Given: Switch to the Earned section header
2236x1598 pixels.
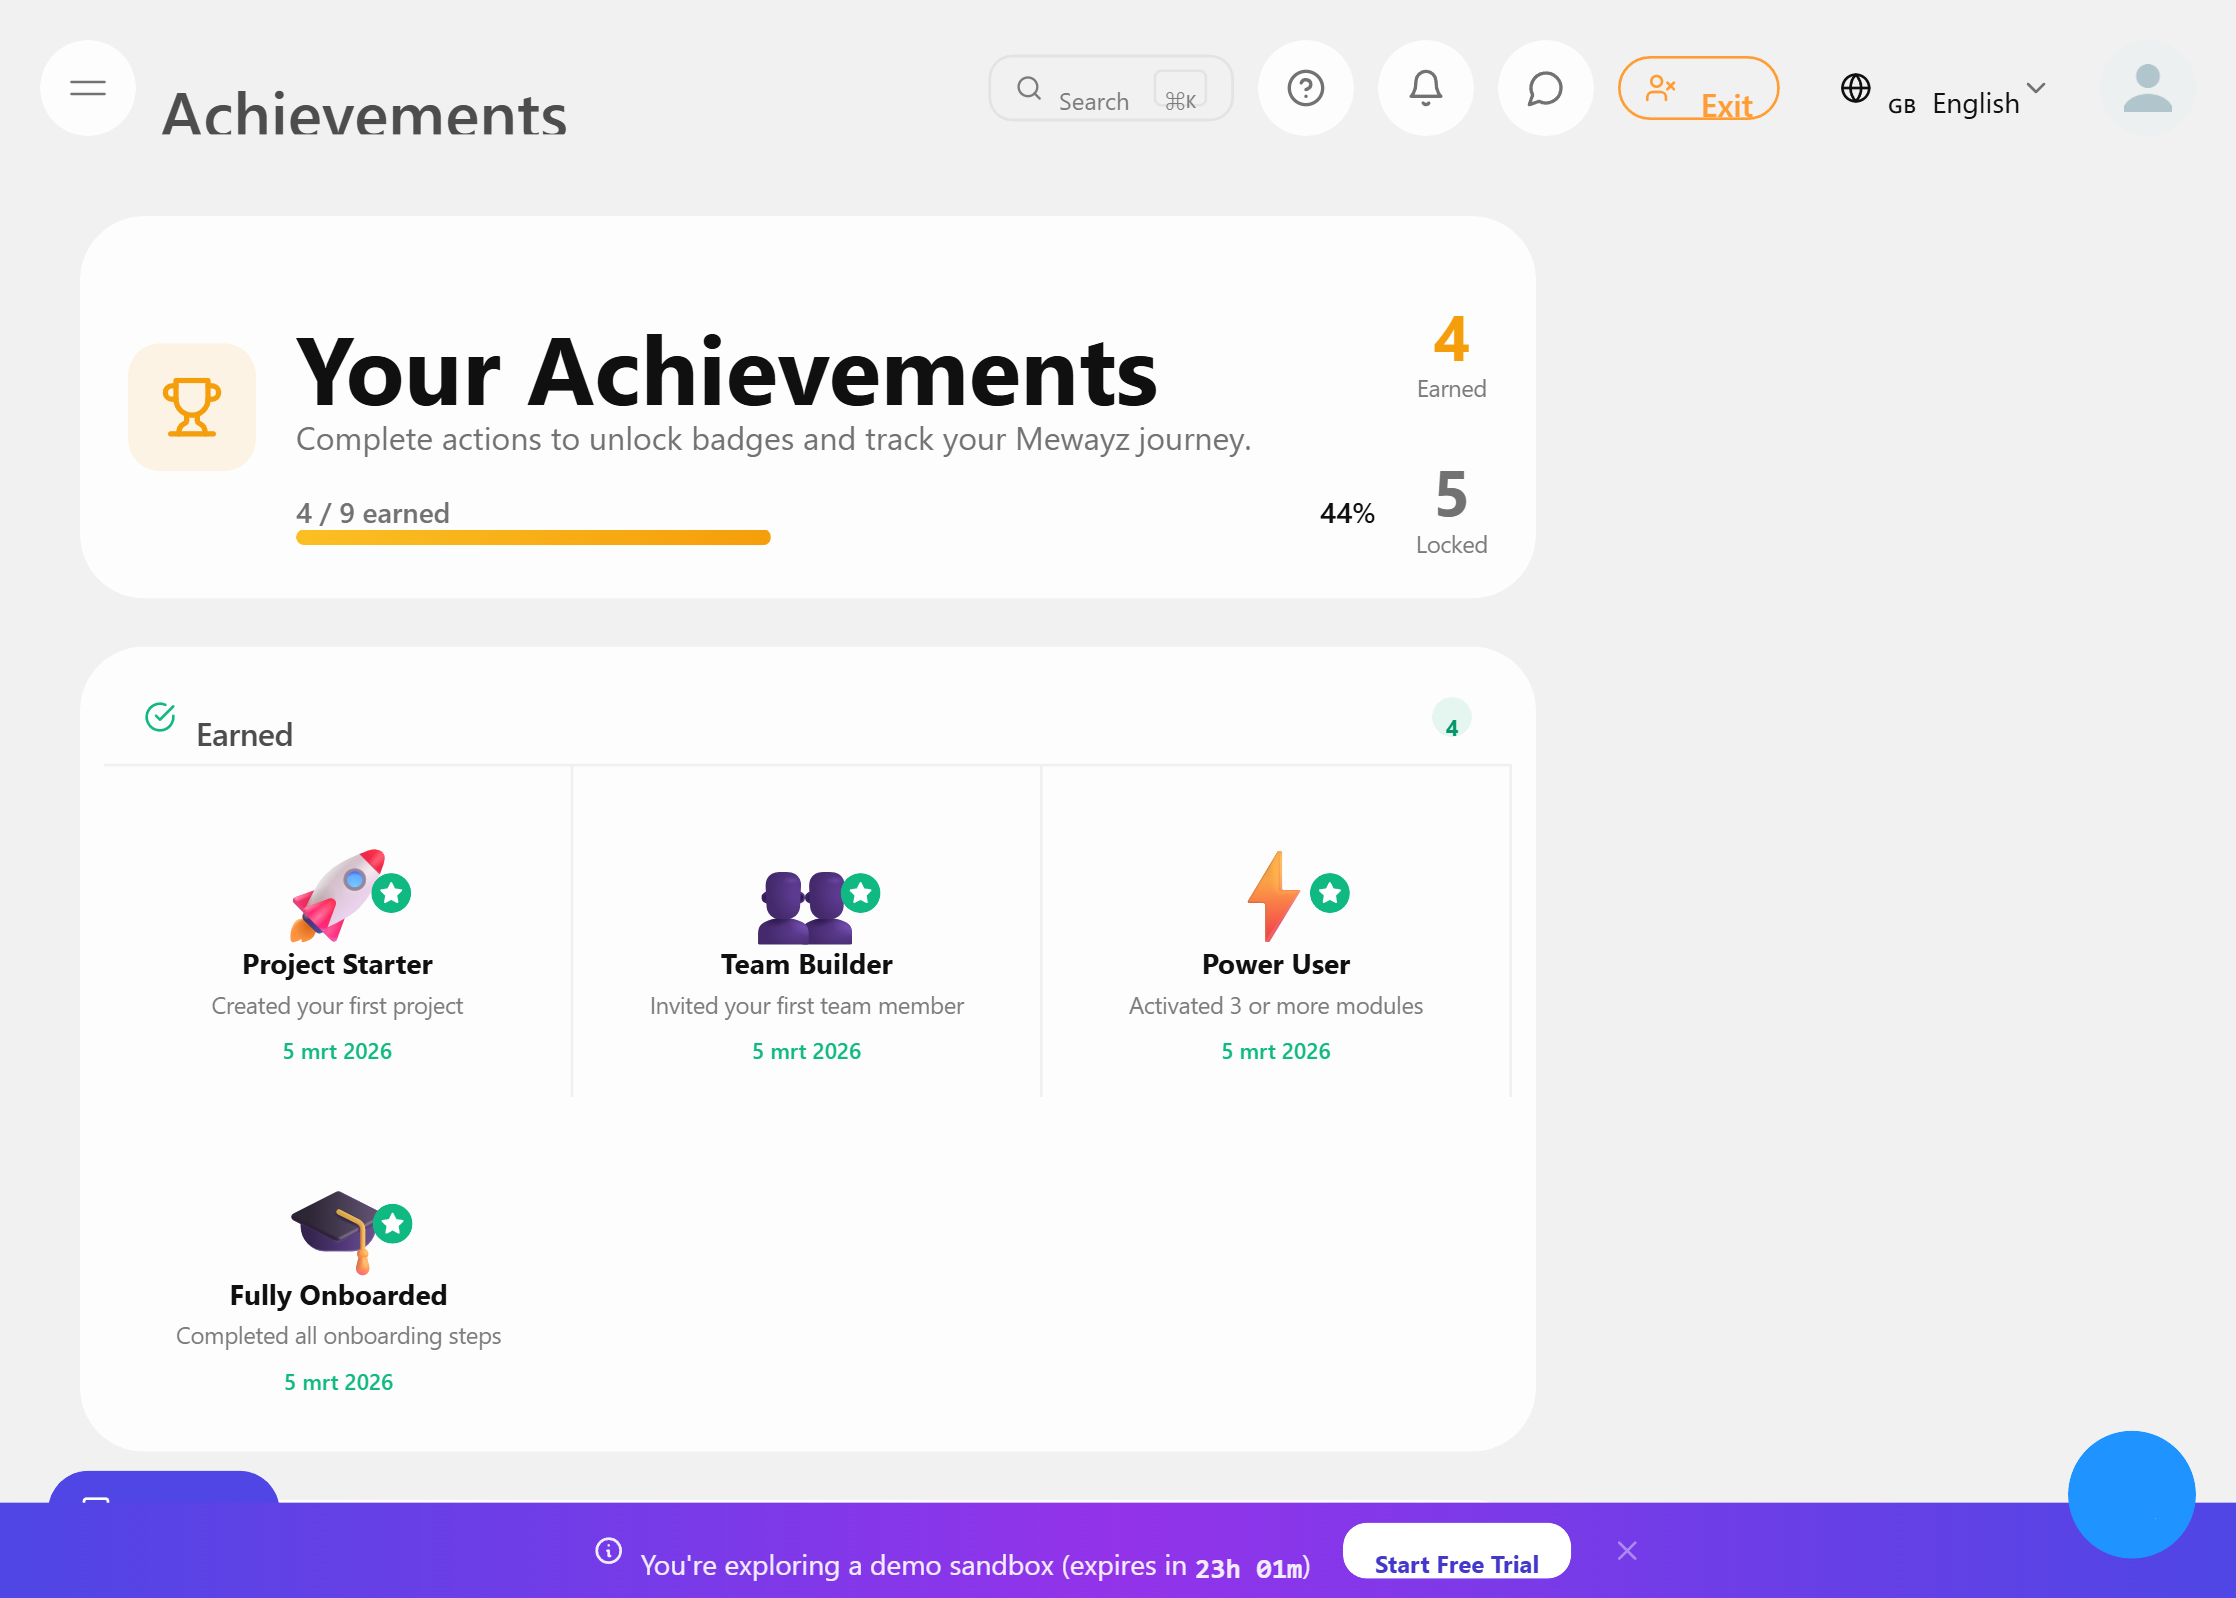Looking at the screenshot, I should 245,734.
